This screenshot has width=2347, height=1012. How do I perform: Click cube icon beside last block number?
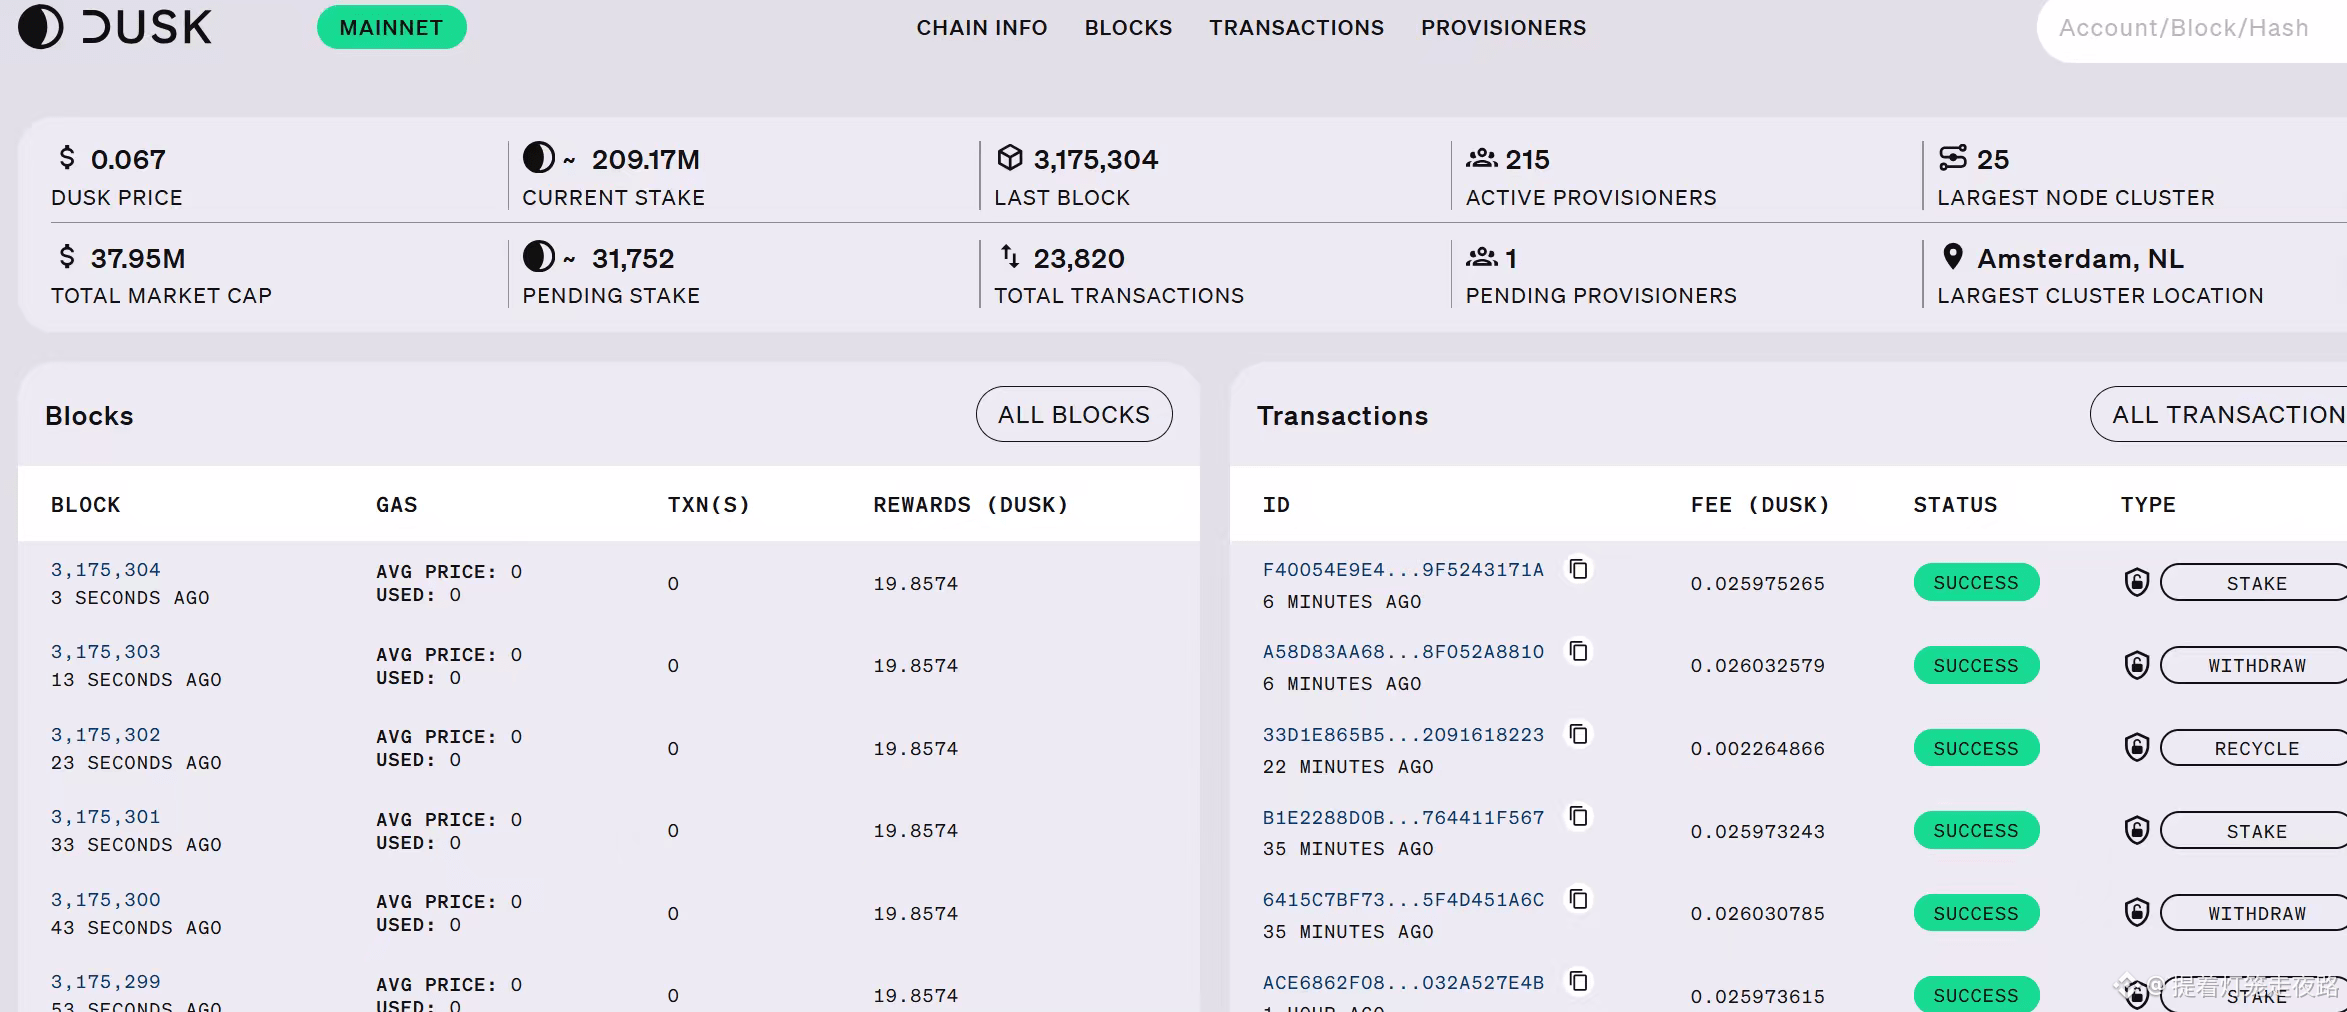point(1010,158)
